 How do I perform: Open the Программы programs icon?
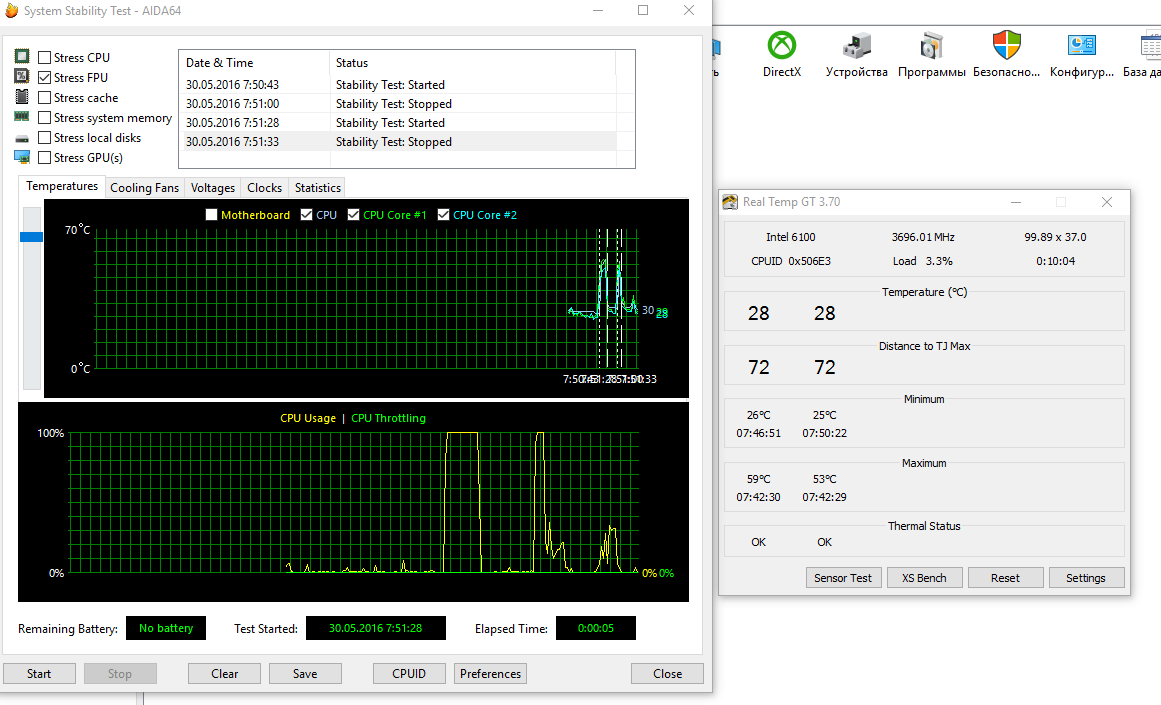click(x=931, y=45)
